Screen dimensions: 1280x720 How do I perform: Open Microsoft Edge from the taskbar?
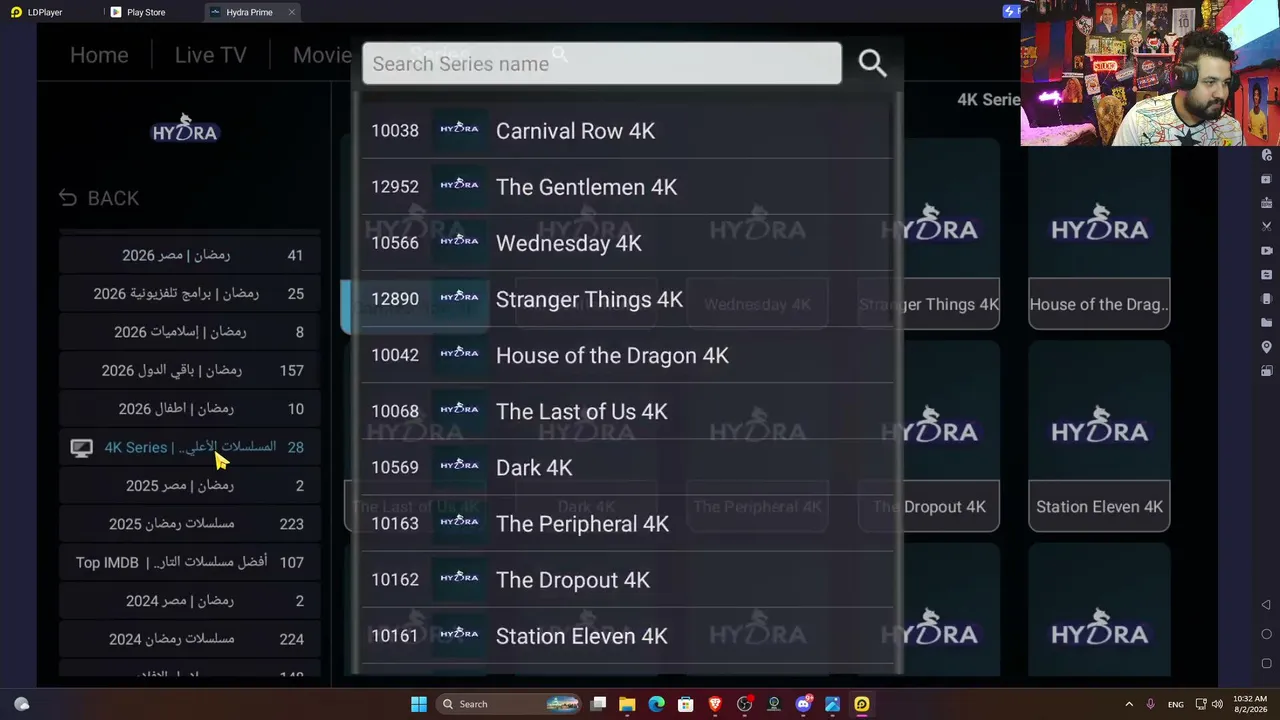pyautogui.click(x=656, y=704)
